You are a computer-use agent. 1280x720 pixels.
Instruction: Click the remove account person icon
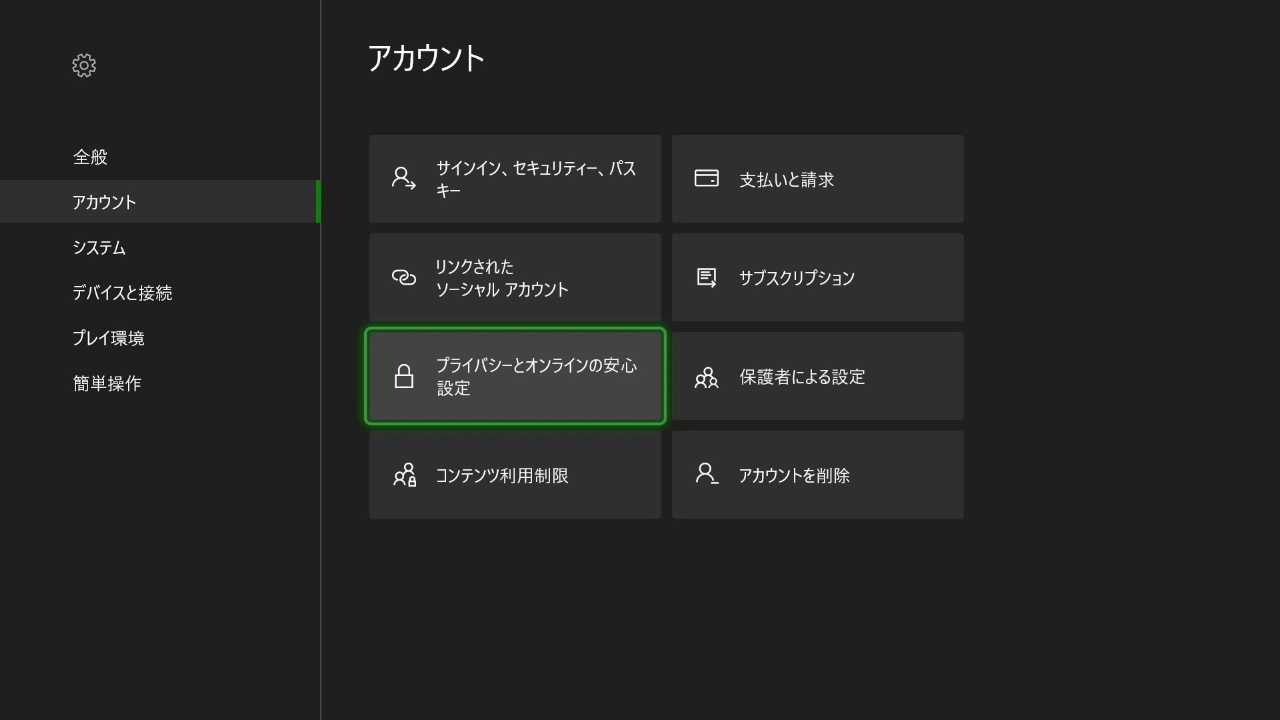pyautogui.click(x=706, y=474)
